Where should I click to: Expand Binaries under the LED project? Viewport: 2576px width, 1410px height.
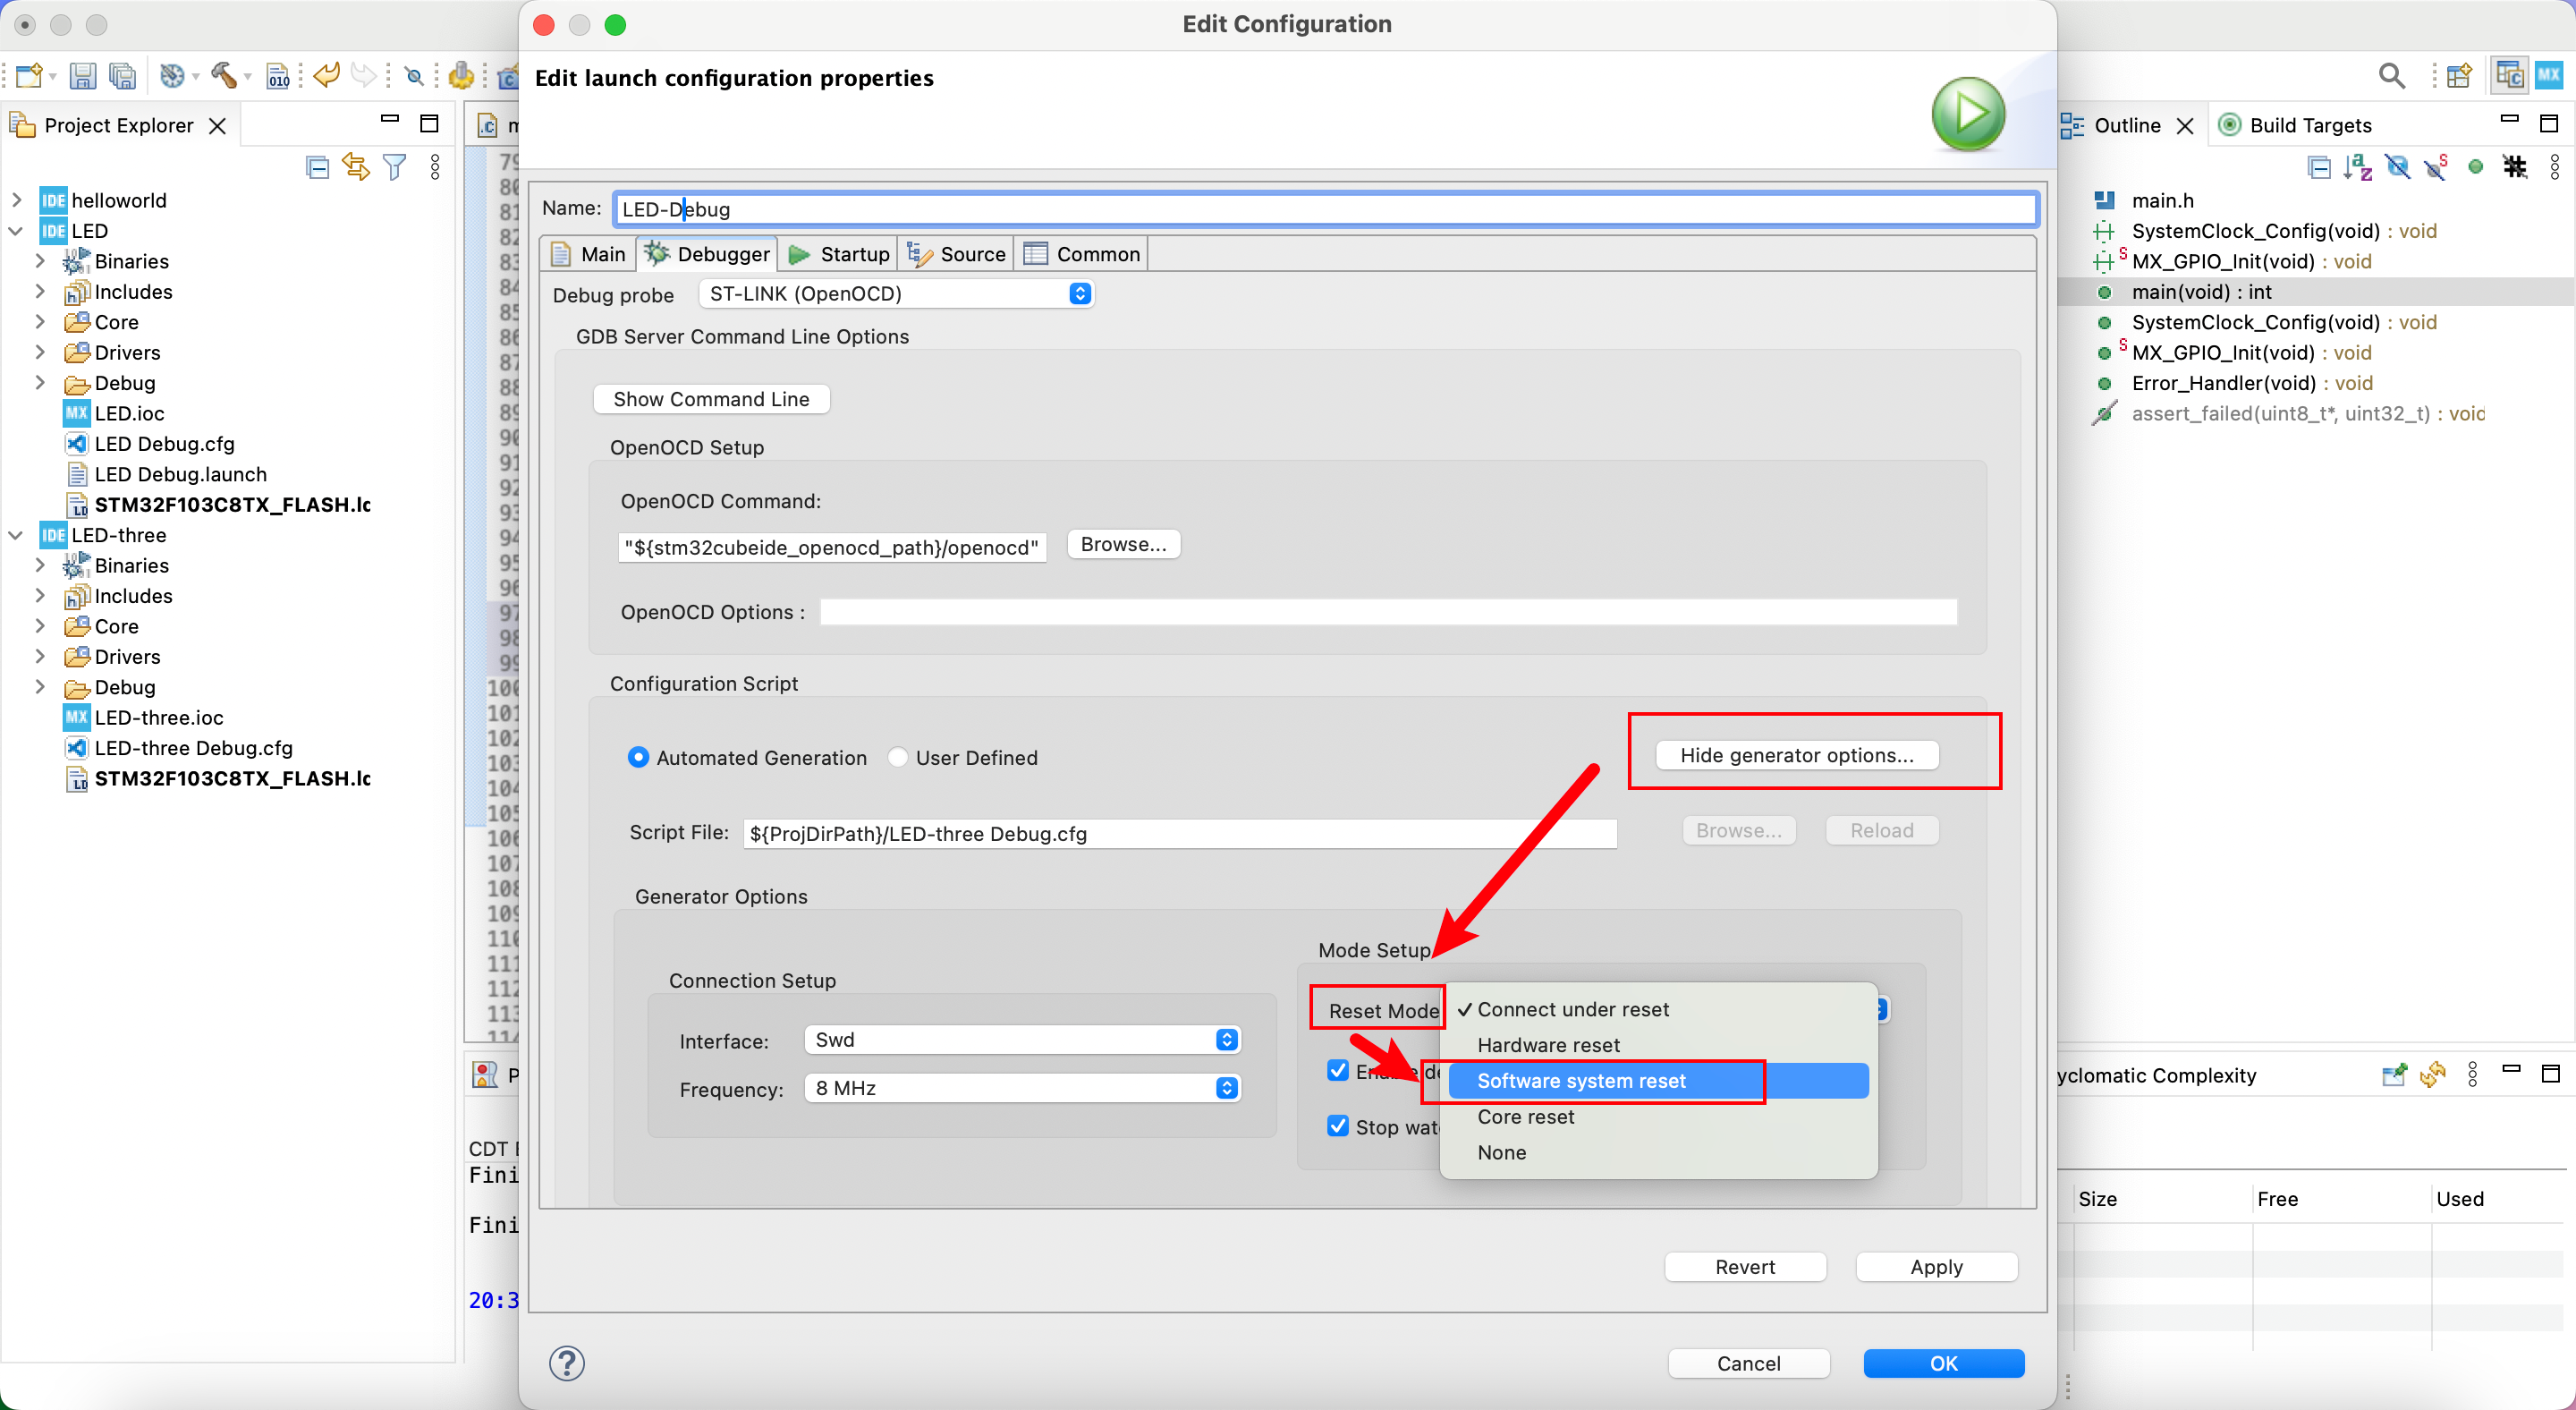coord(40,261)
